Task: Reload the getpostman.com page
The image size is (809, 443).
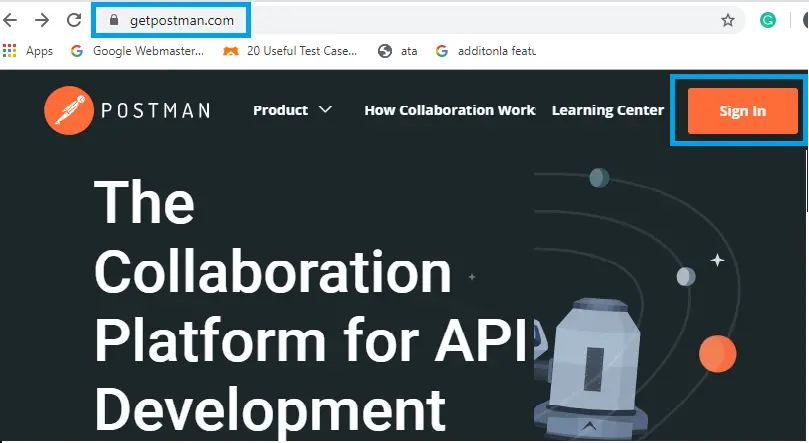Action: 73,20
